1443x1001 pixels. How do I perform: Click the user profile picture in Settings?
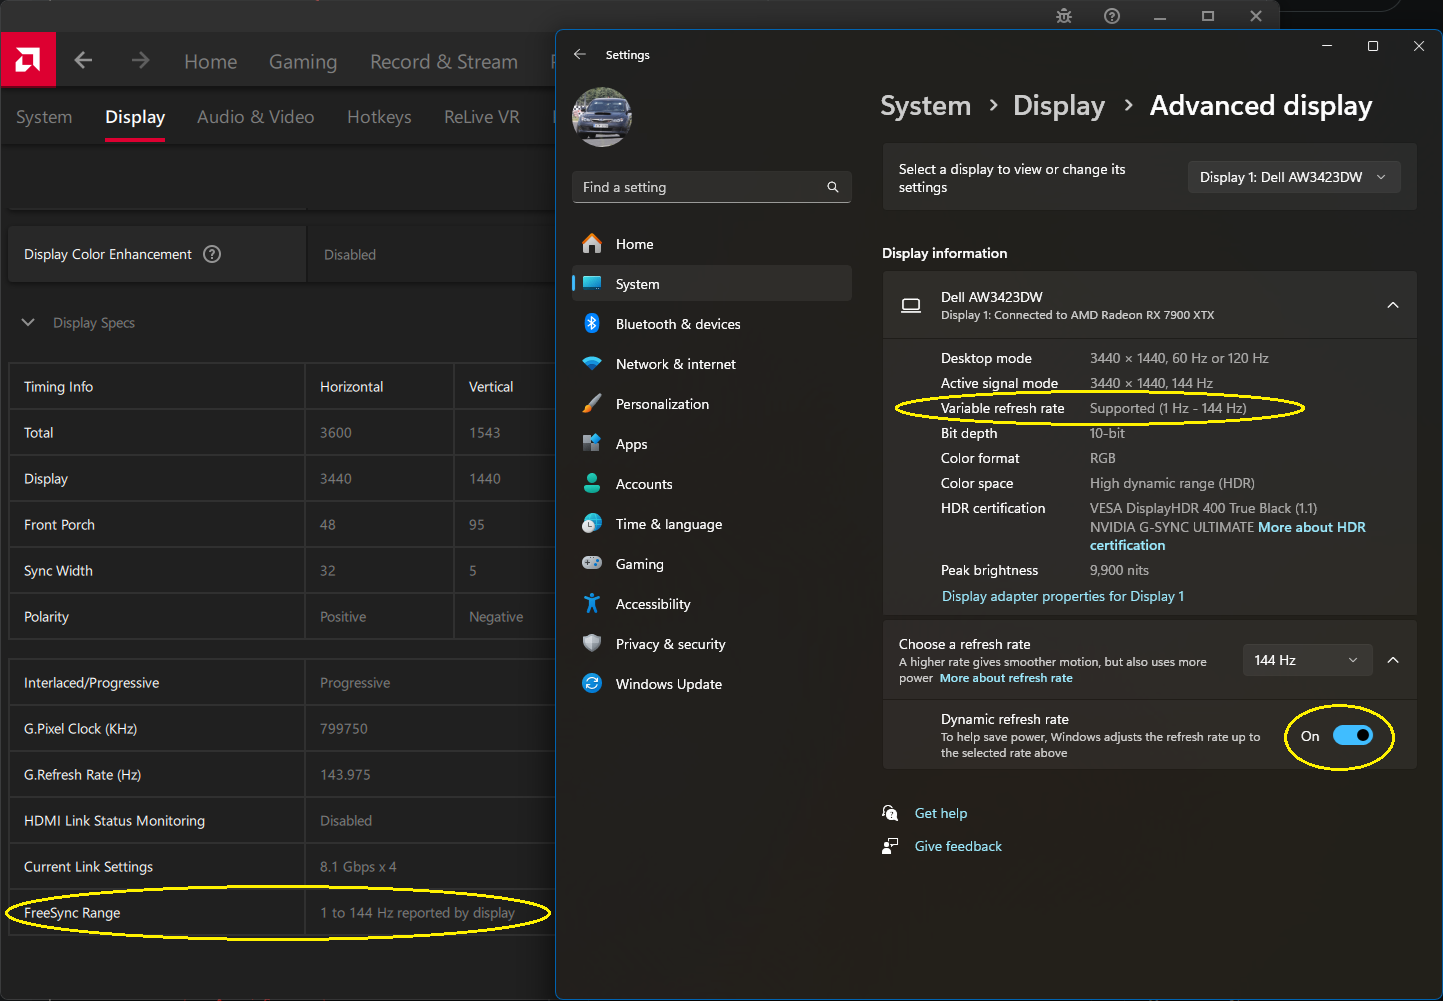(x=602, y=117)
